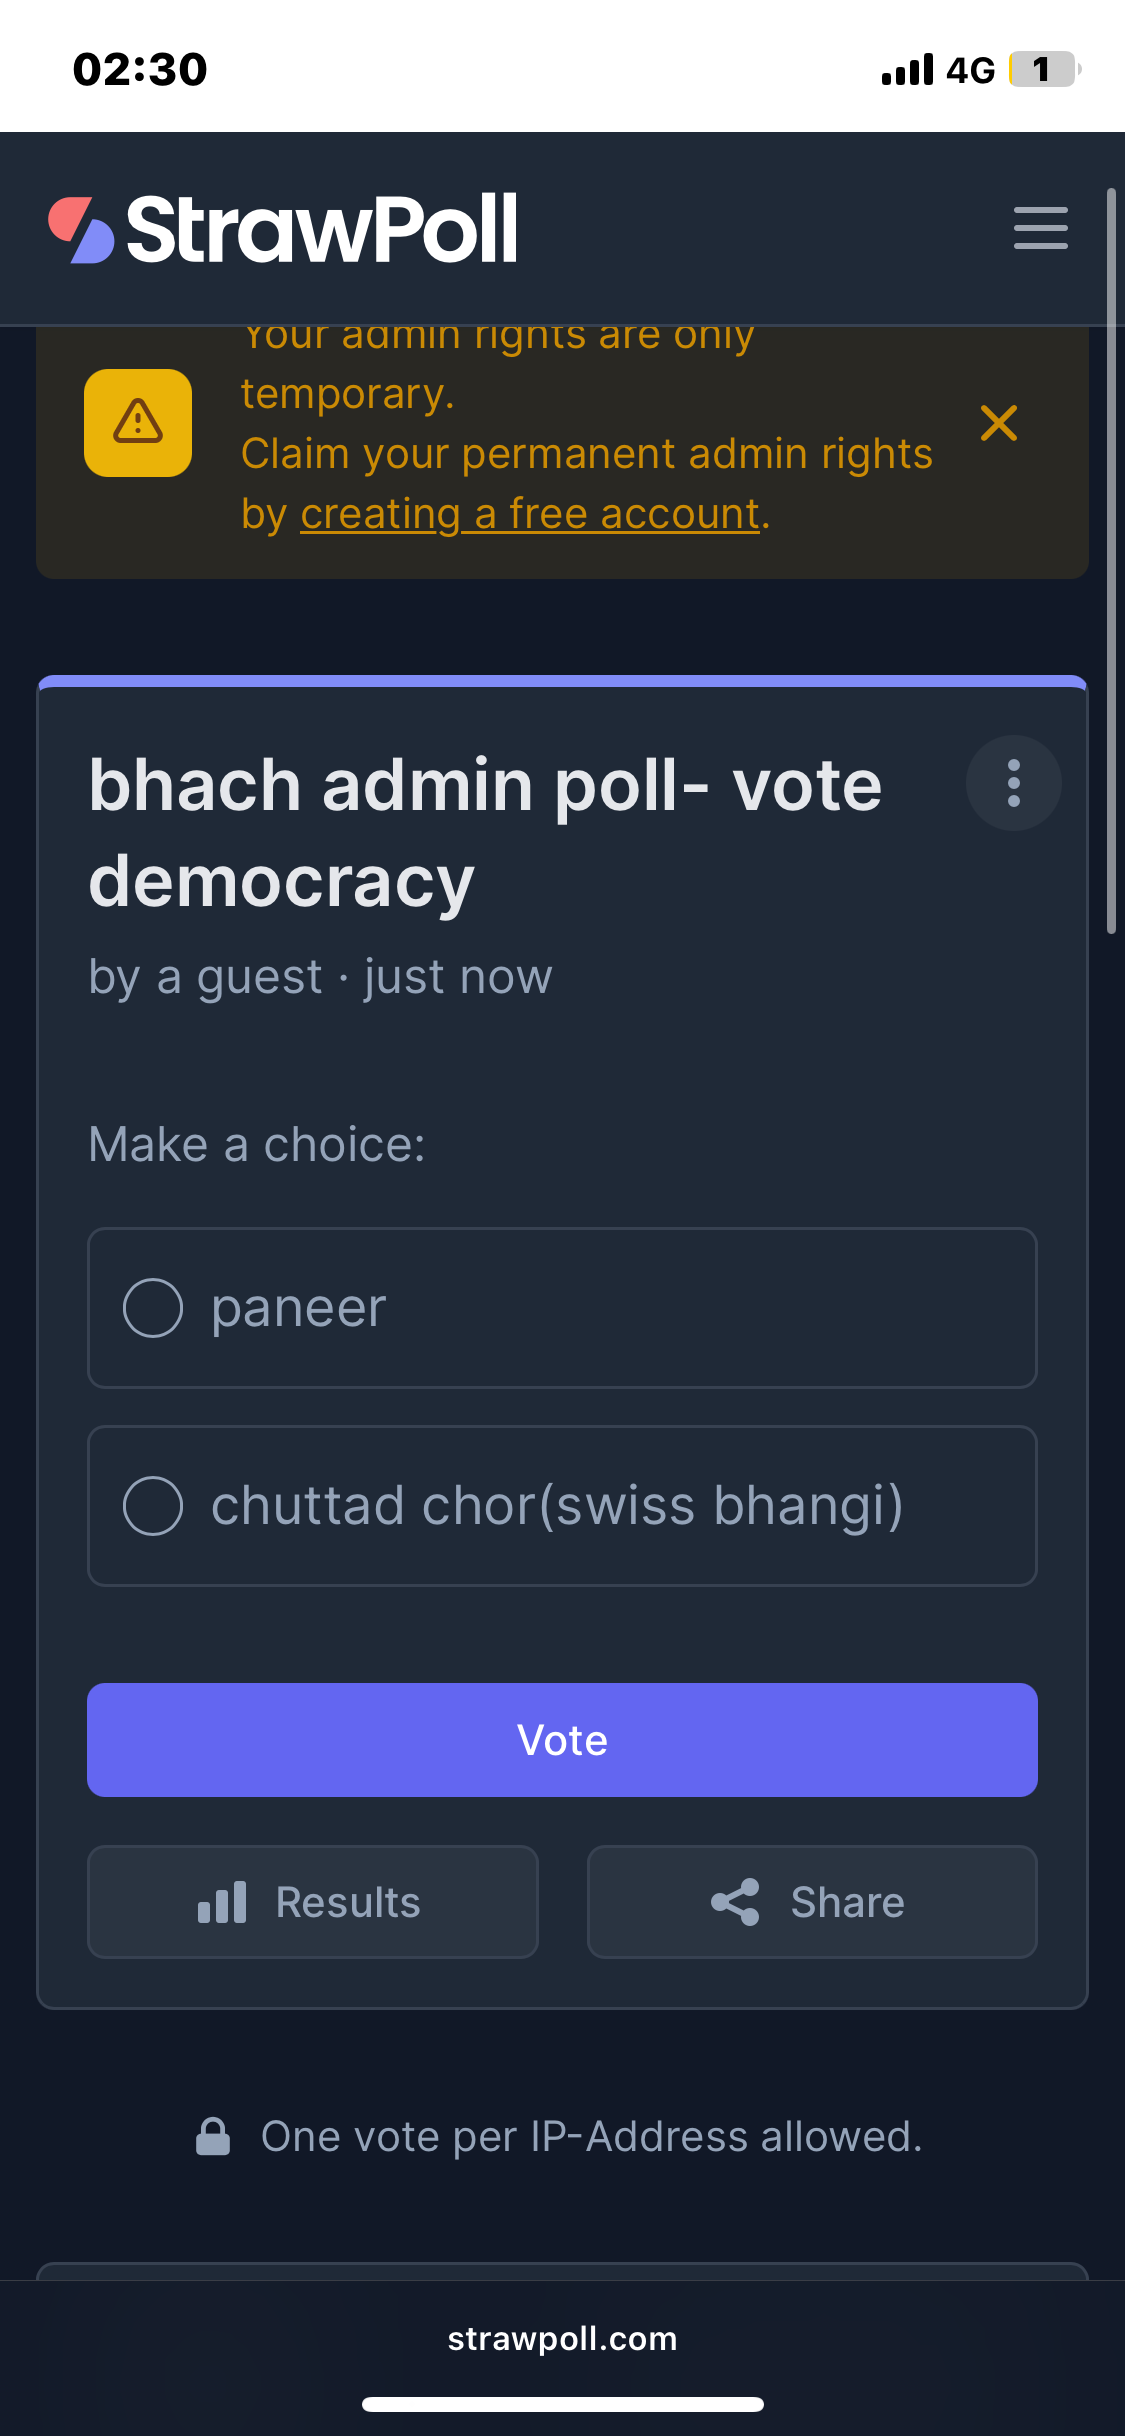
Task: Click the lock icon beside IP-Address notice
Action: (x=213, y=2136)
